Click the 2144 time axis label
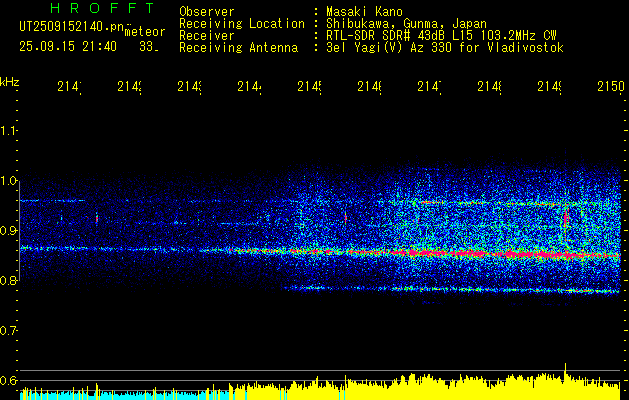This screenshot has height=400, width=629. [x=250, y=87]
